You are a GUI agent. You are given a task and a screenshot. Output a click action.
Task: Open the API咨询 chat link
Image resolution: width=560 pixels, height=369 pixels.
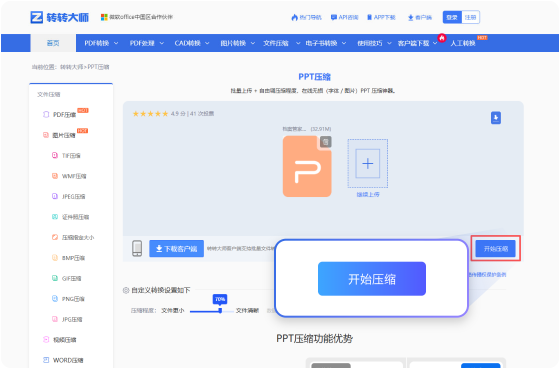pyautogui.click(x=345, y=17)
